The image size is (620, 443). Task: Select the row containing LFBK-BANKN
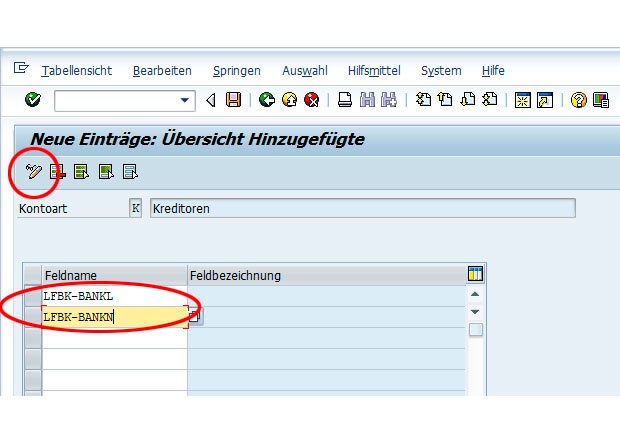click(x=33, y=317)
